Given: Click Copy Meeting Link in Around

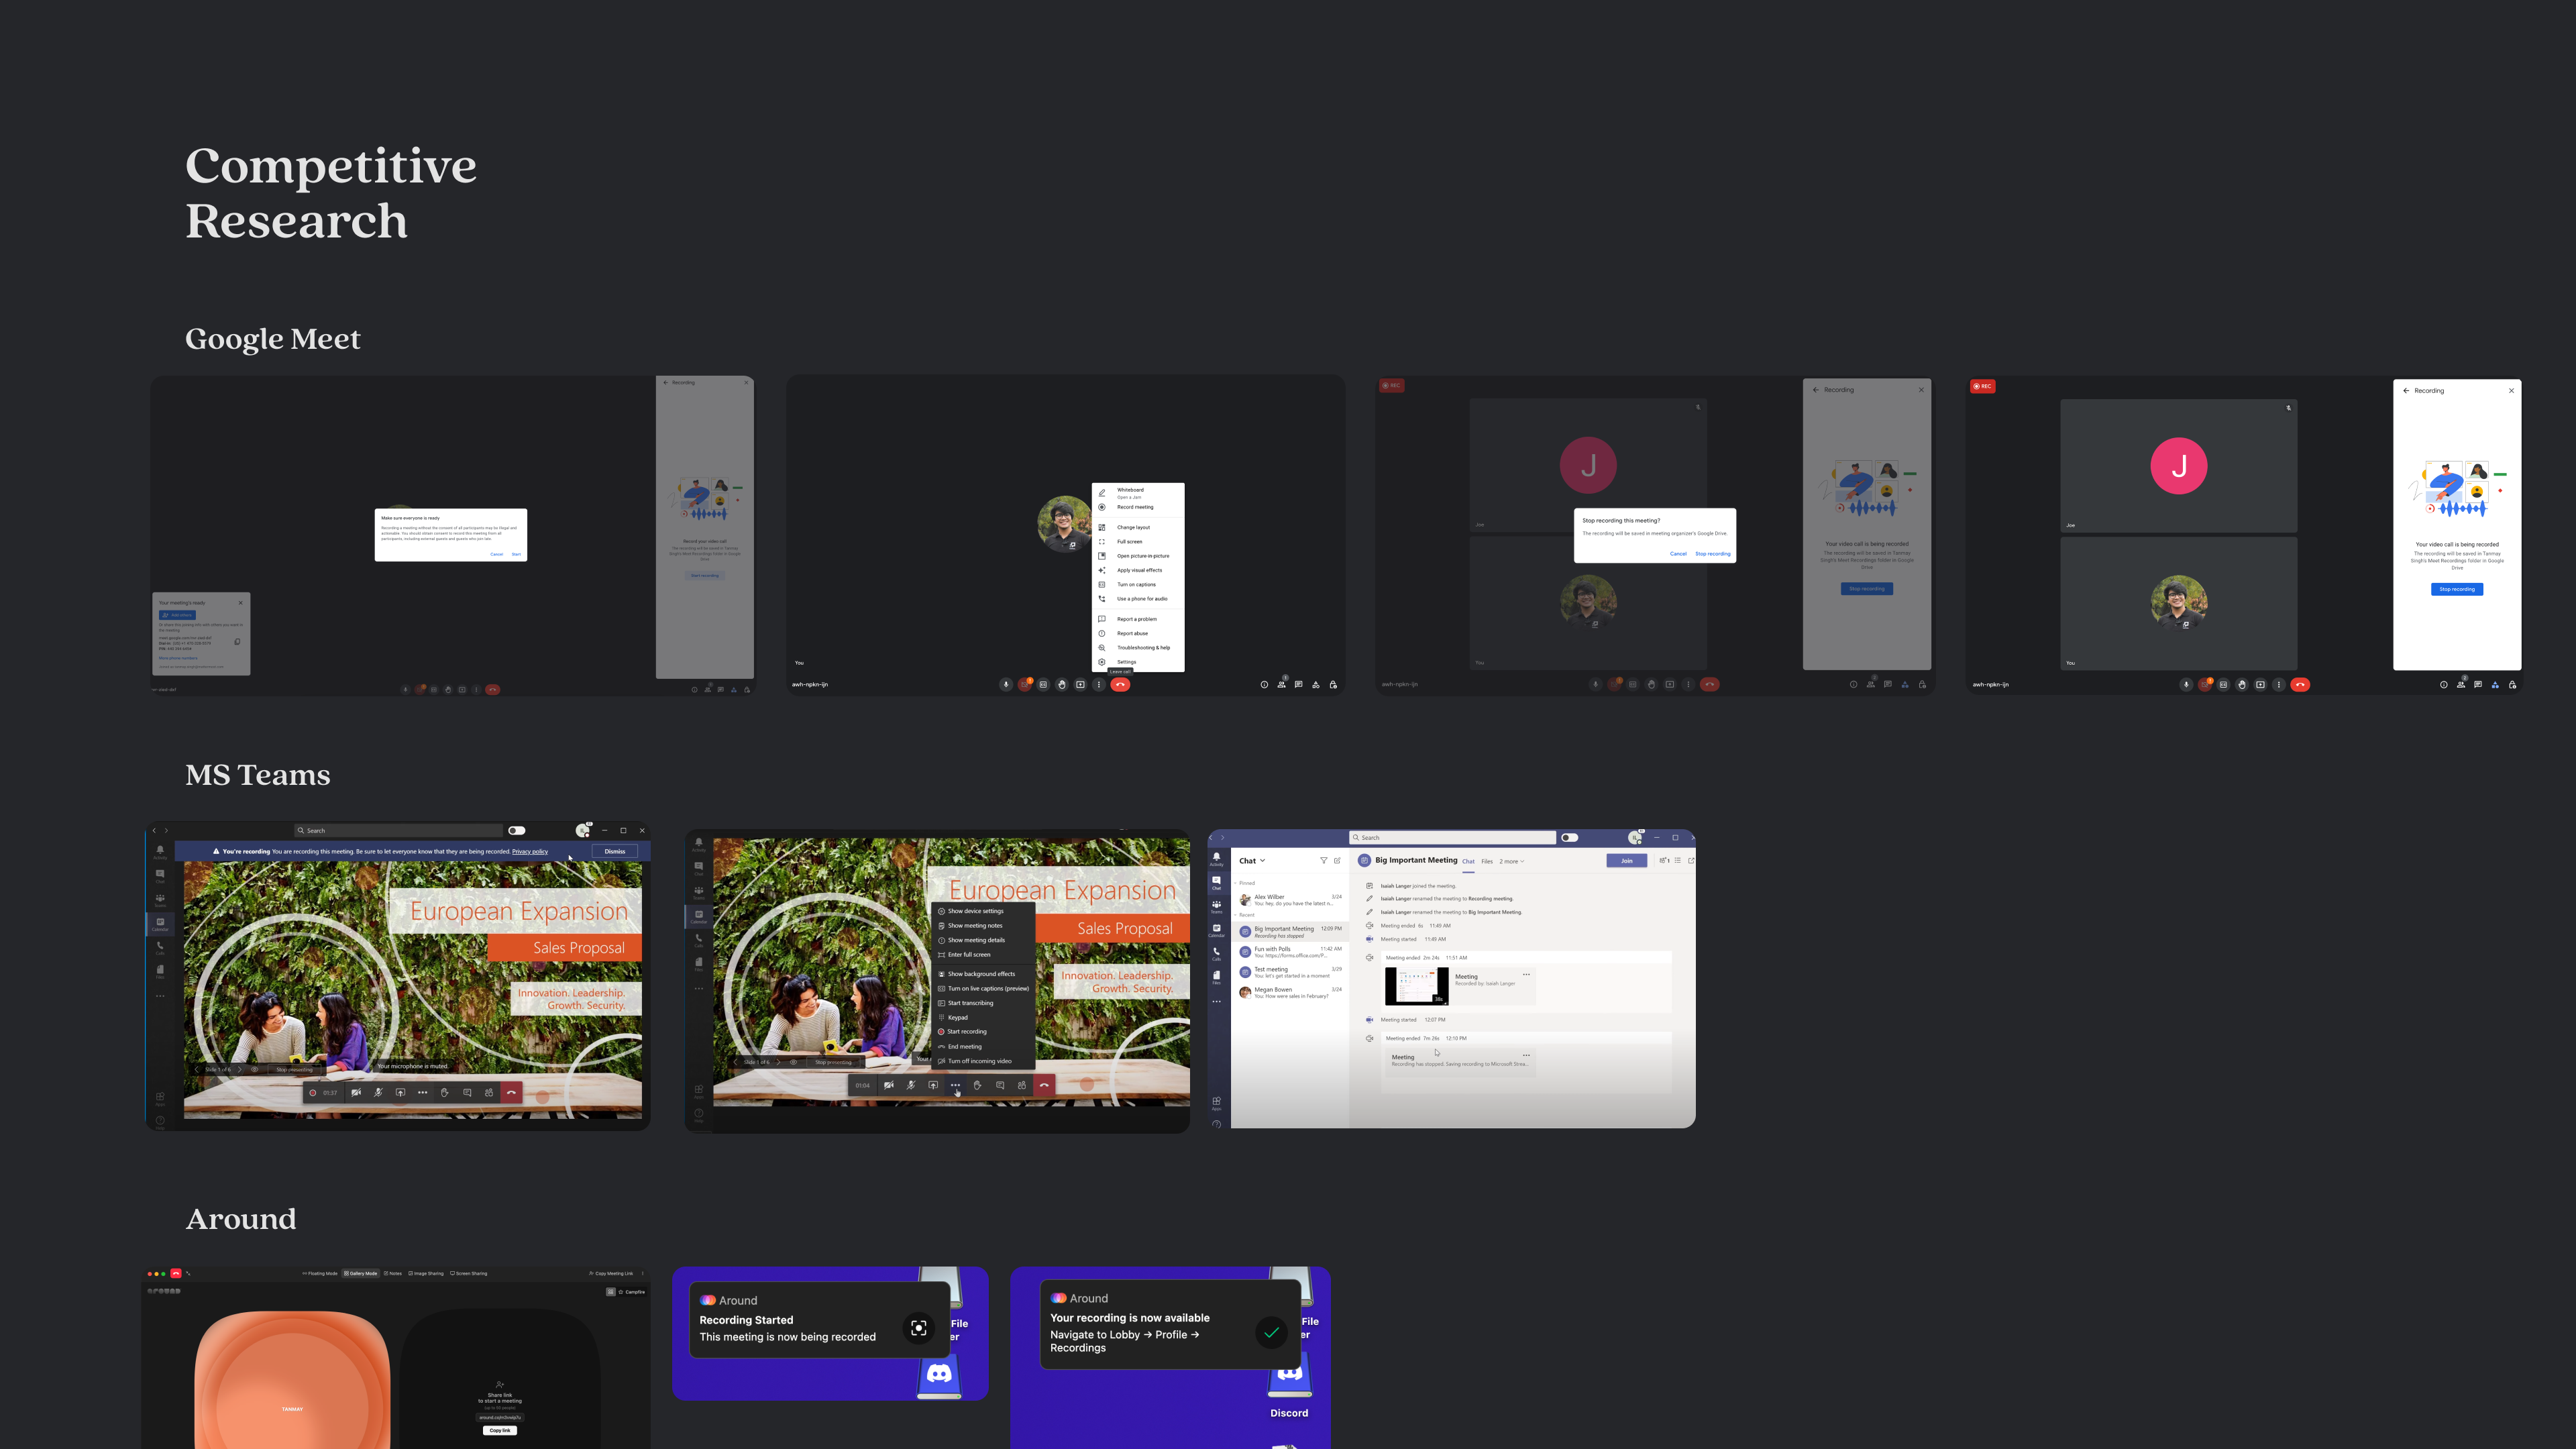Looking at the screenshot, I should pos(611,1274).
